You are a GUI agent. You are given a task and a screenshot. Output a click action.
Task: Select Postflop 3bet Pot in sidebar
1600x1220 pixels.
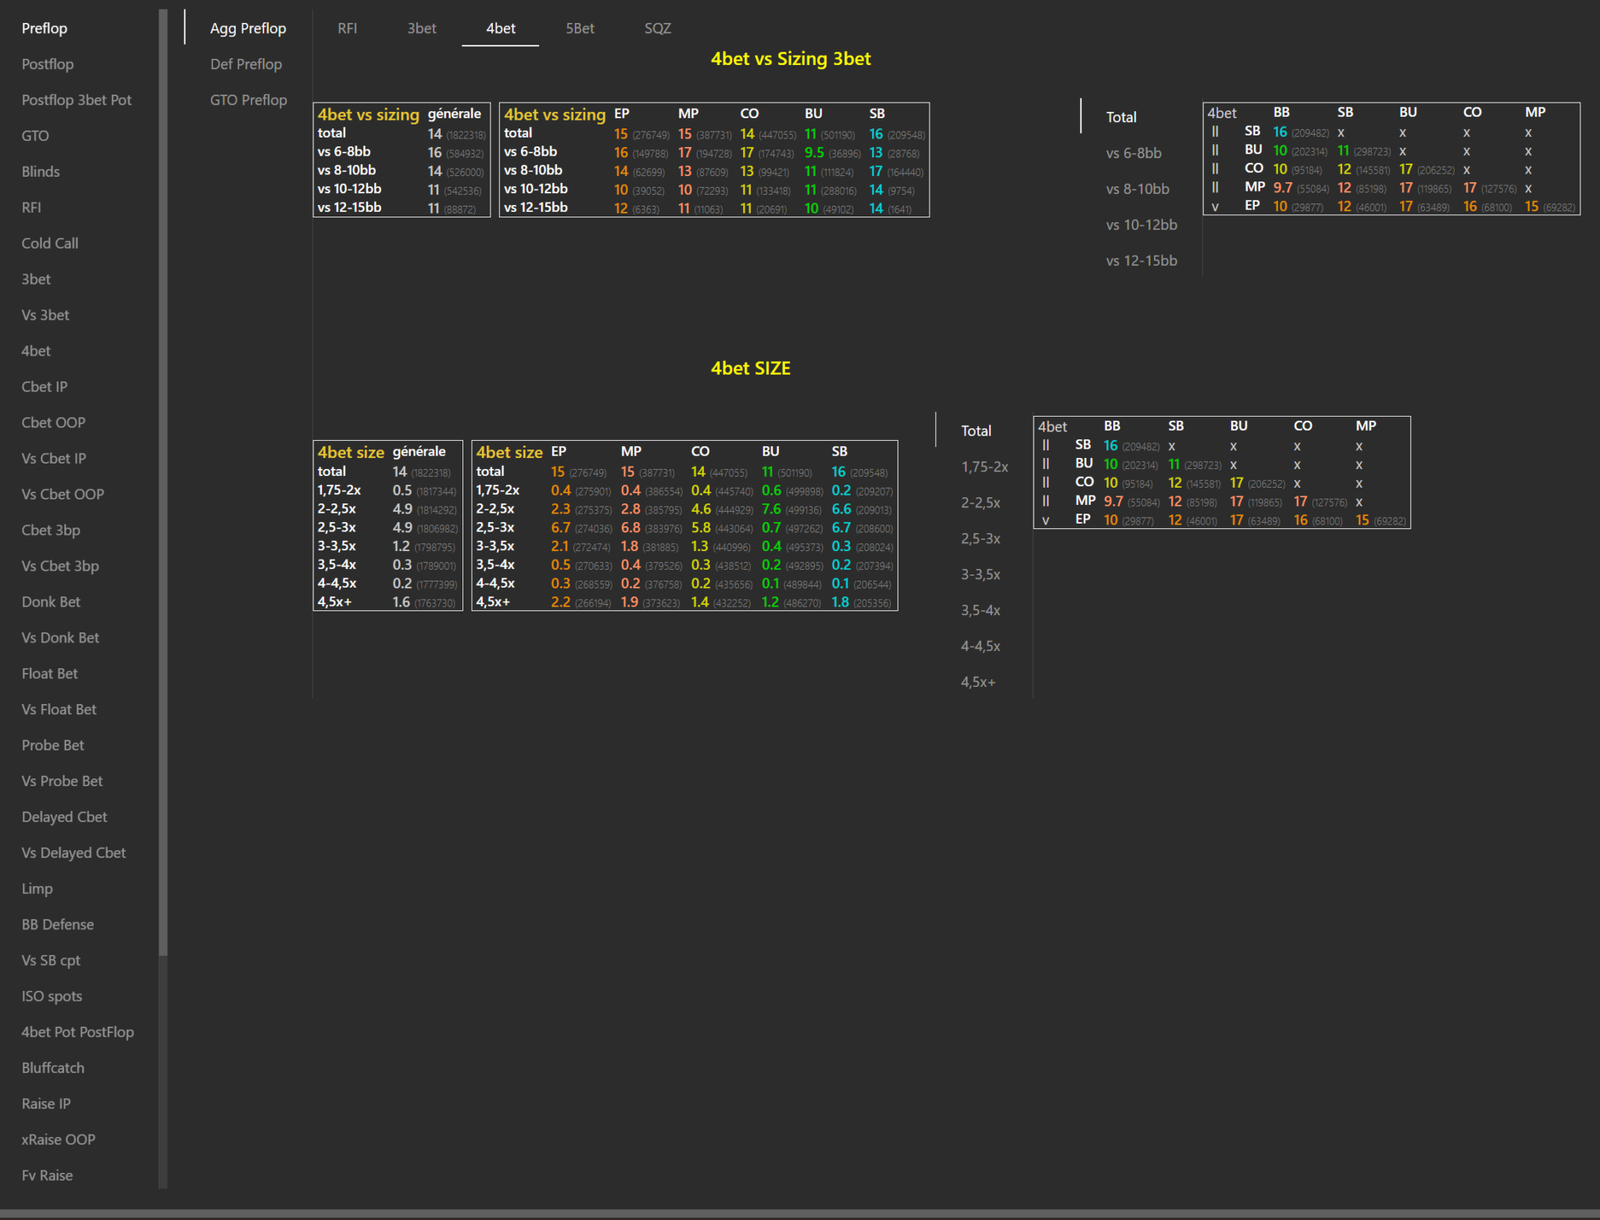click(77, 100)
